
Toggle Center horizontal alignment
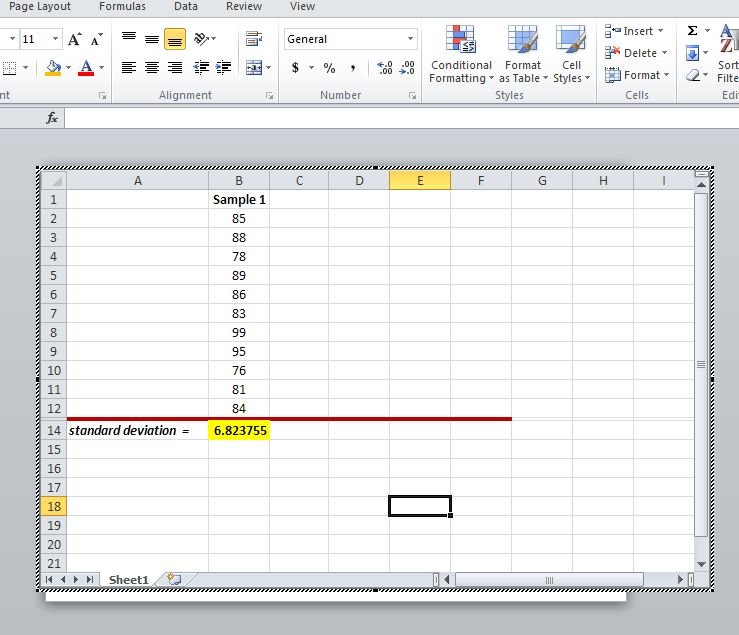click(152, 68)
